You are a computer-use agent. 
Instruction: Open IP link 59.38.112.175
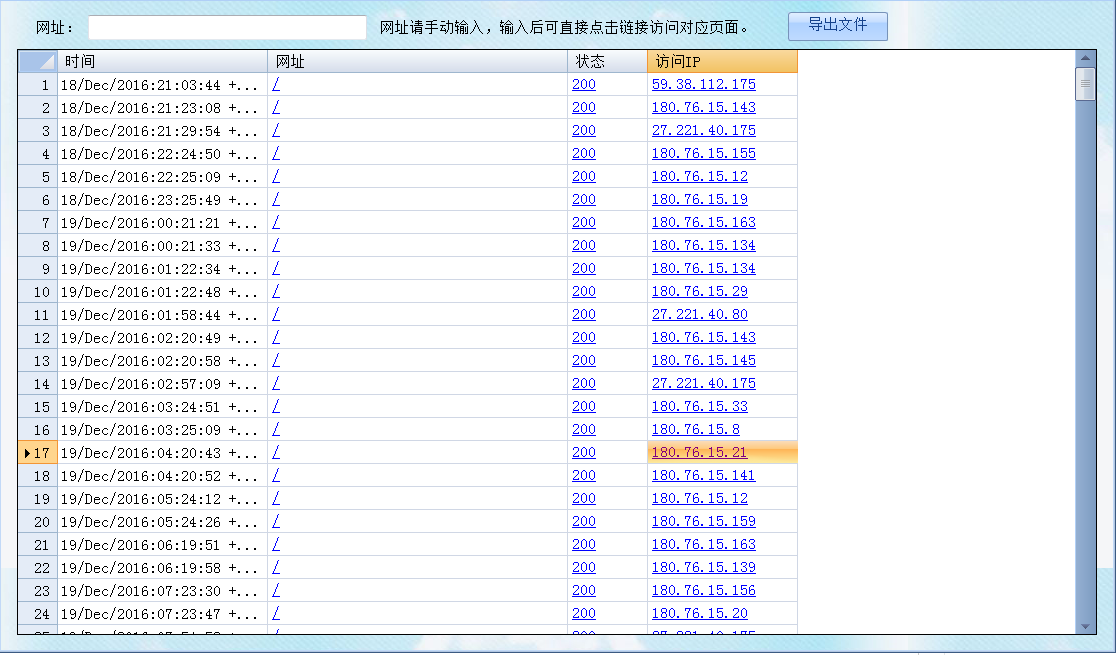click(x=703, y=85)
